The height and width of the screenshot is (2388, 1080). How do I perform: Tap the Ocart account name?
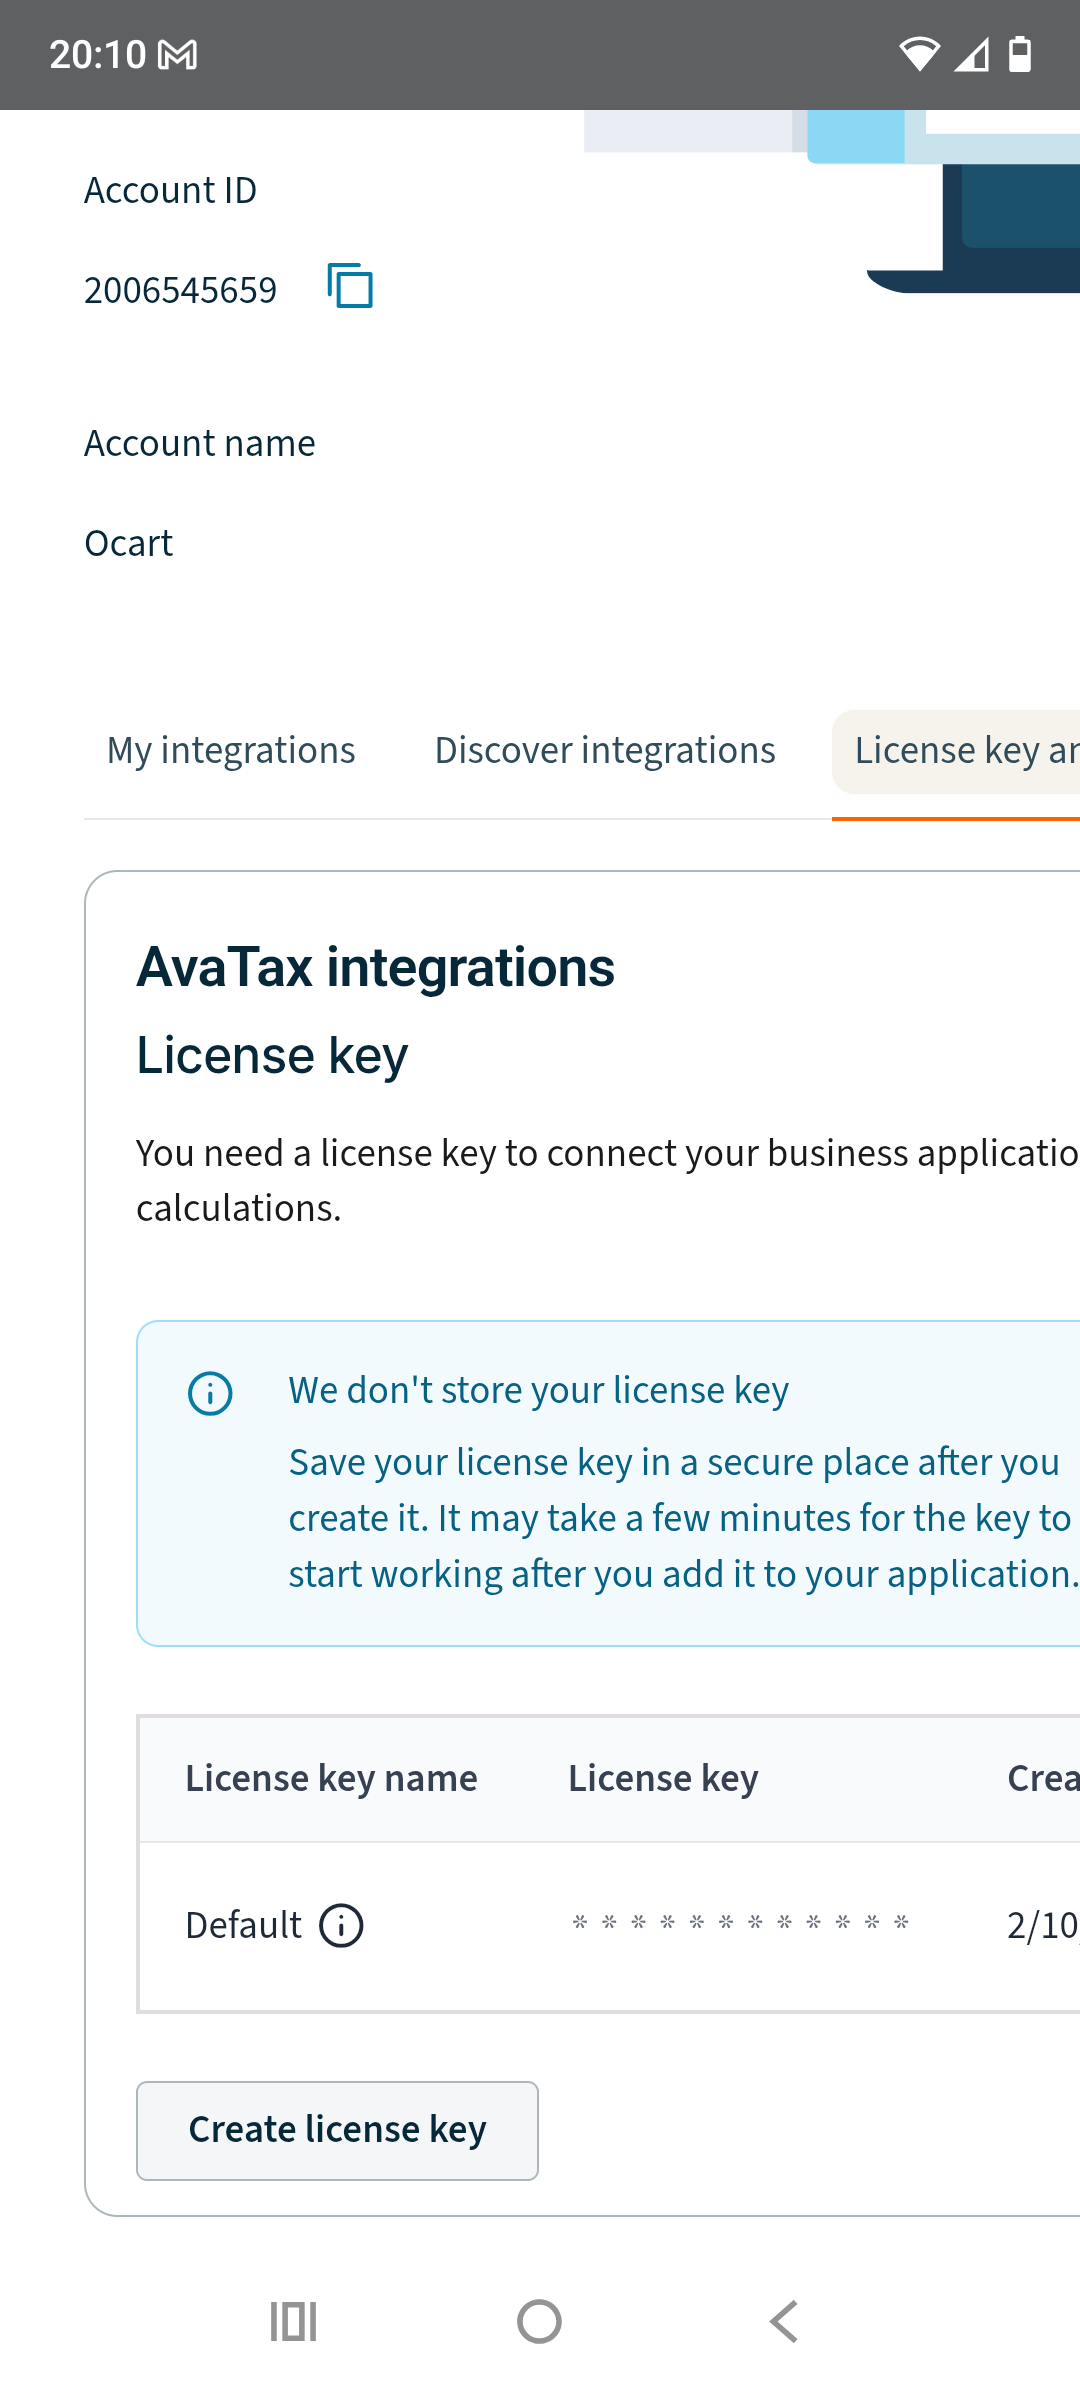[x=129, y=543]
